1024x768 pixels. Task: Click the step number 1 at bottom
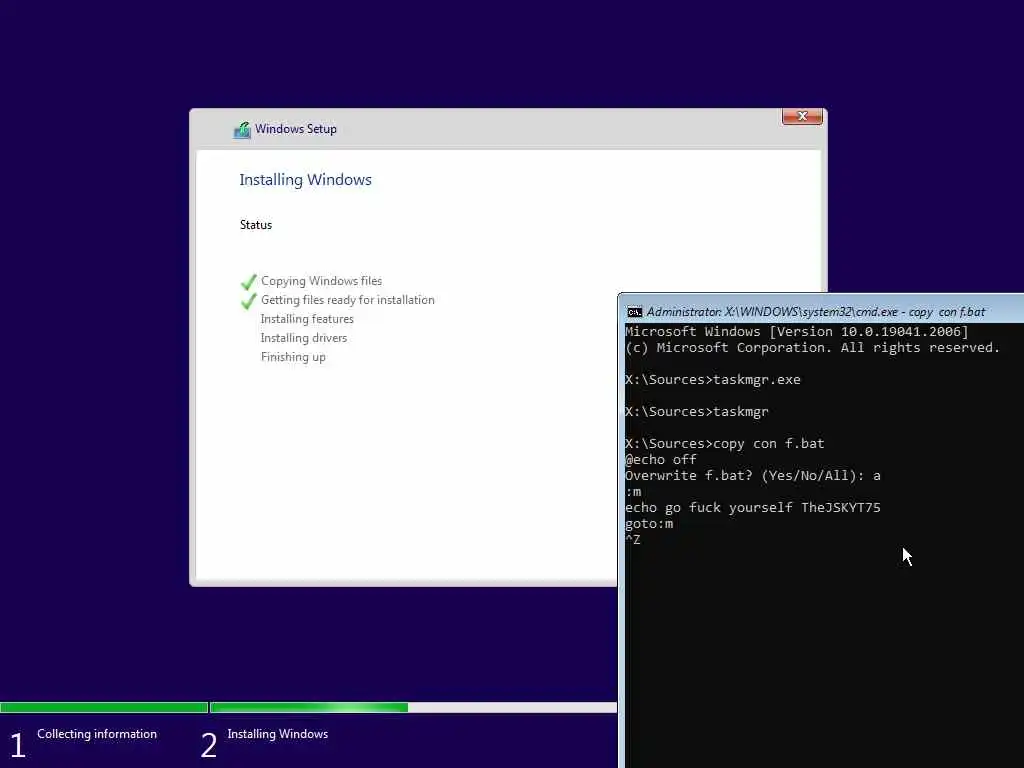(18, 745)
